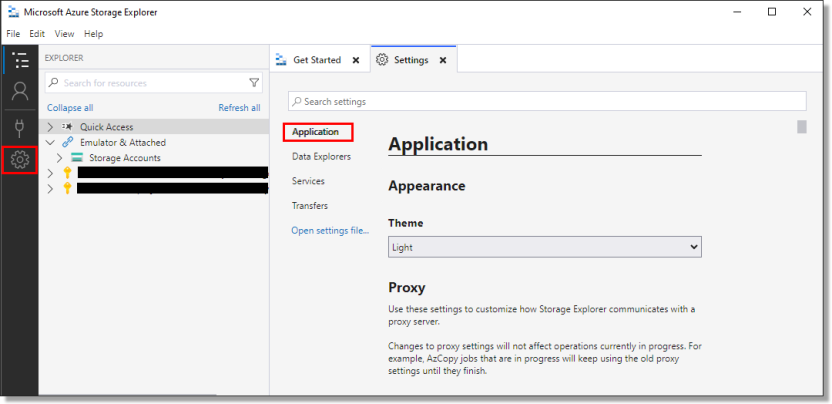Select the Data Explorers settings category
Image resolution: width=832 pixels, height=404 pixels.
click(322, 157)
